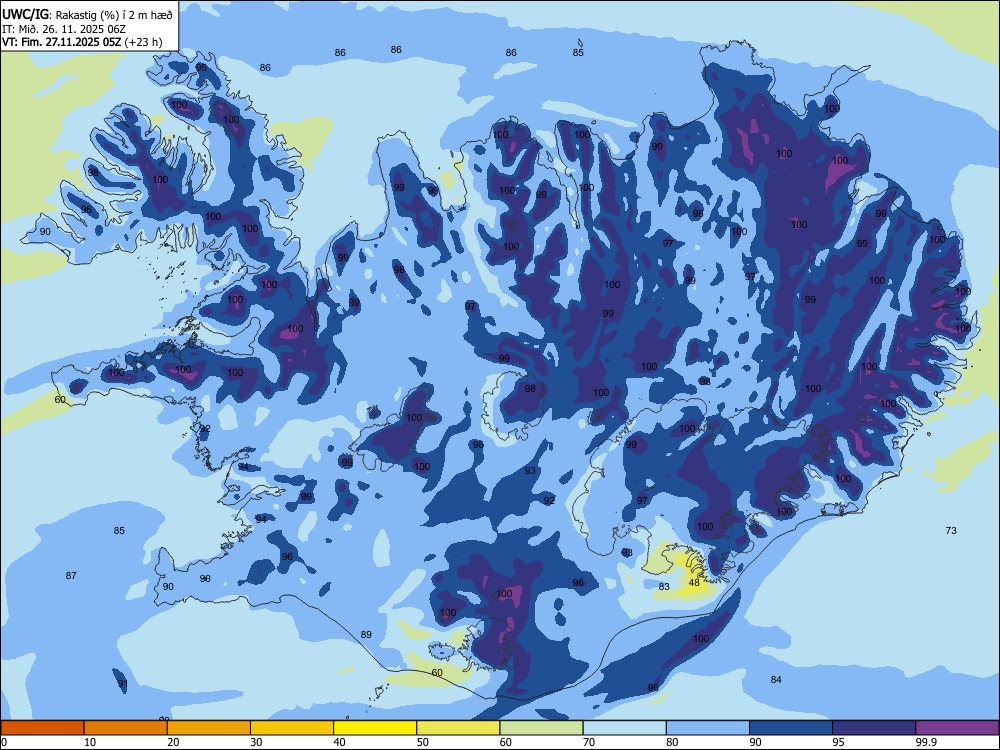Pick the pale green 60–70 legend swatch
The image size is (1000, 750).
(541, 728)
